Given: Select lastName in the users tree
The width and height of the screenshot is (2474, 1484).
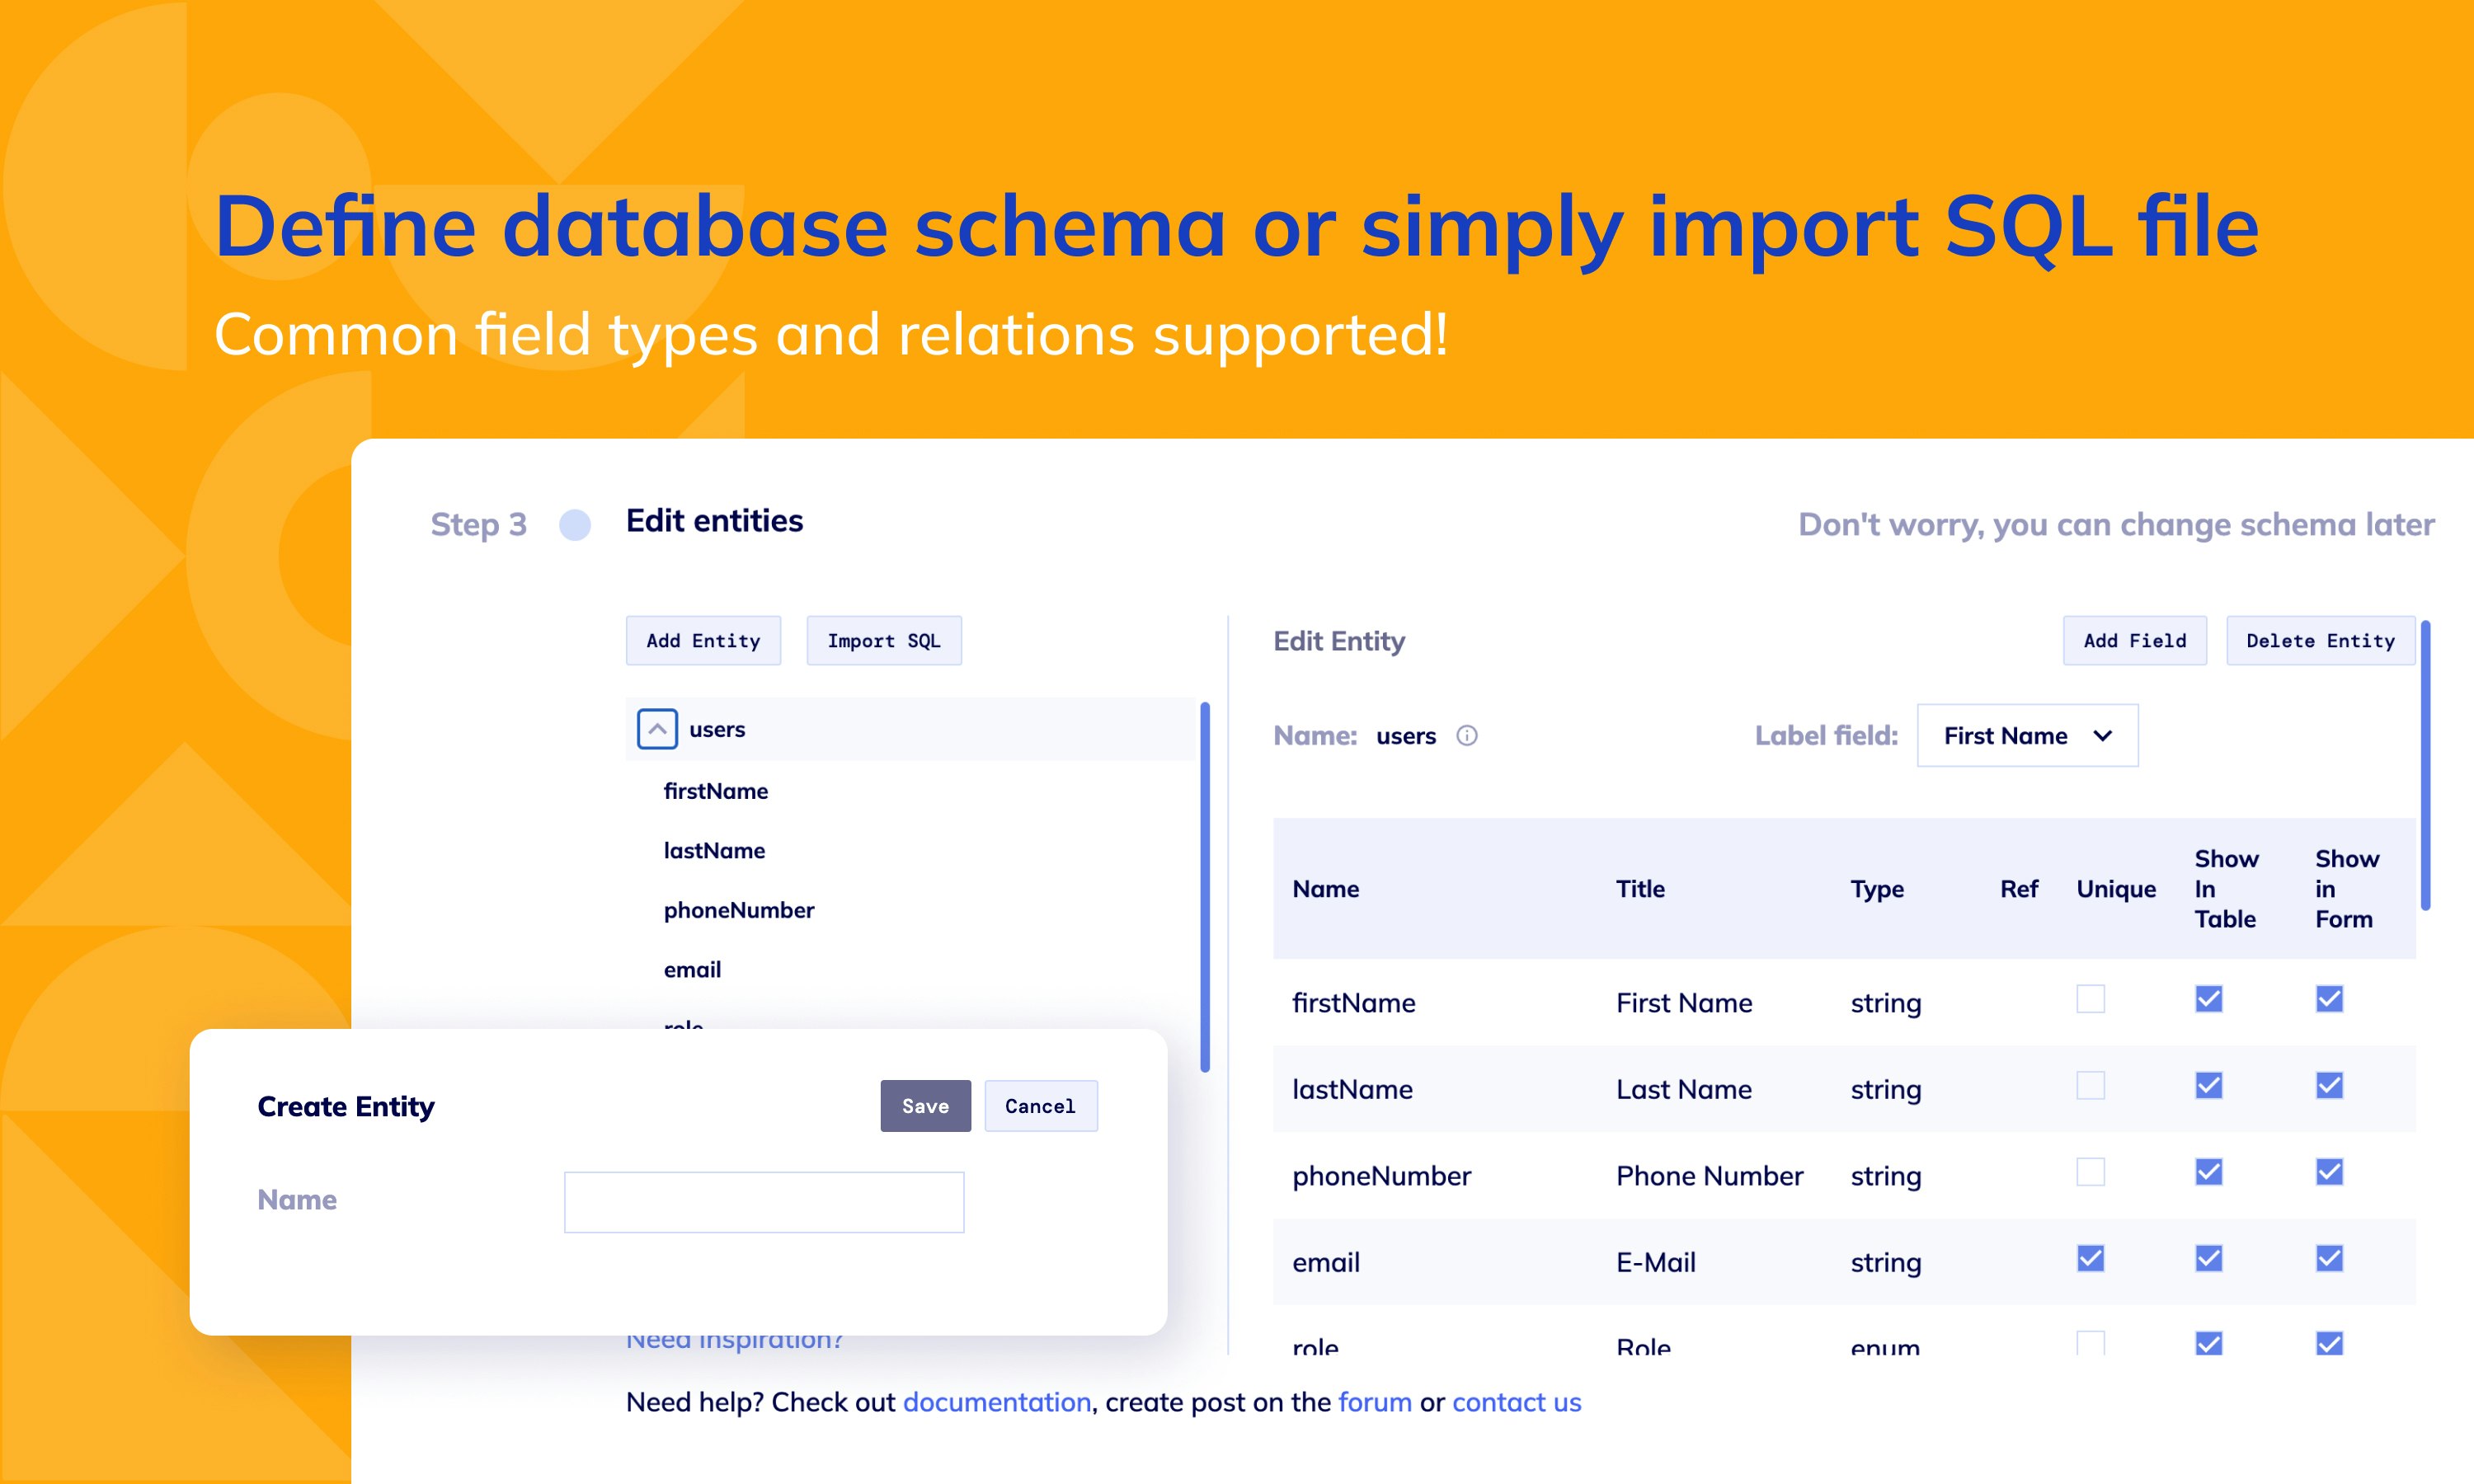Looking at the screenshot, I should coord(714,851).
